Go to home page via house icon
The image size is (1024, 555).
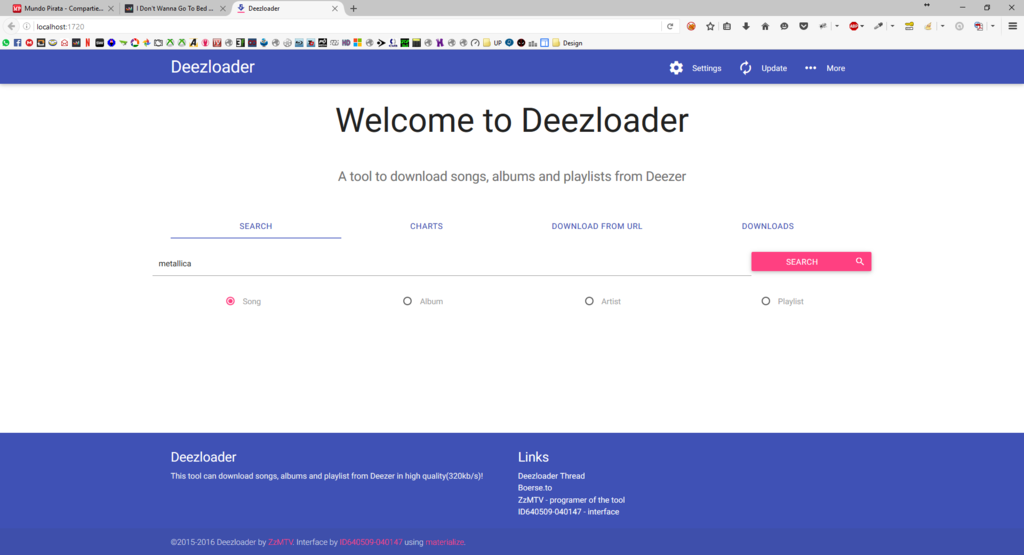765,26
